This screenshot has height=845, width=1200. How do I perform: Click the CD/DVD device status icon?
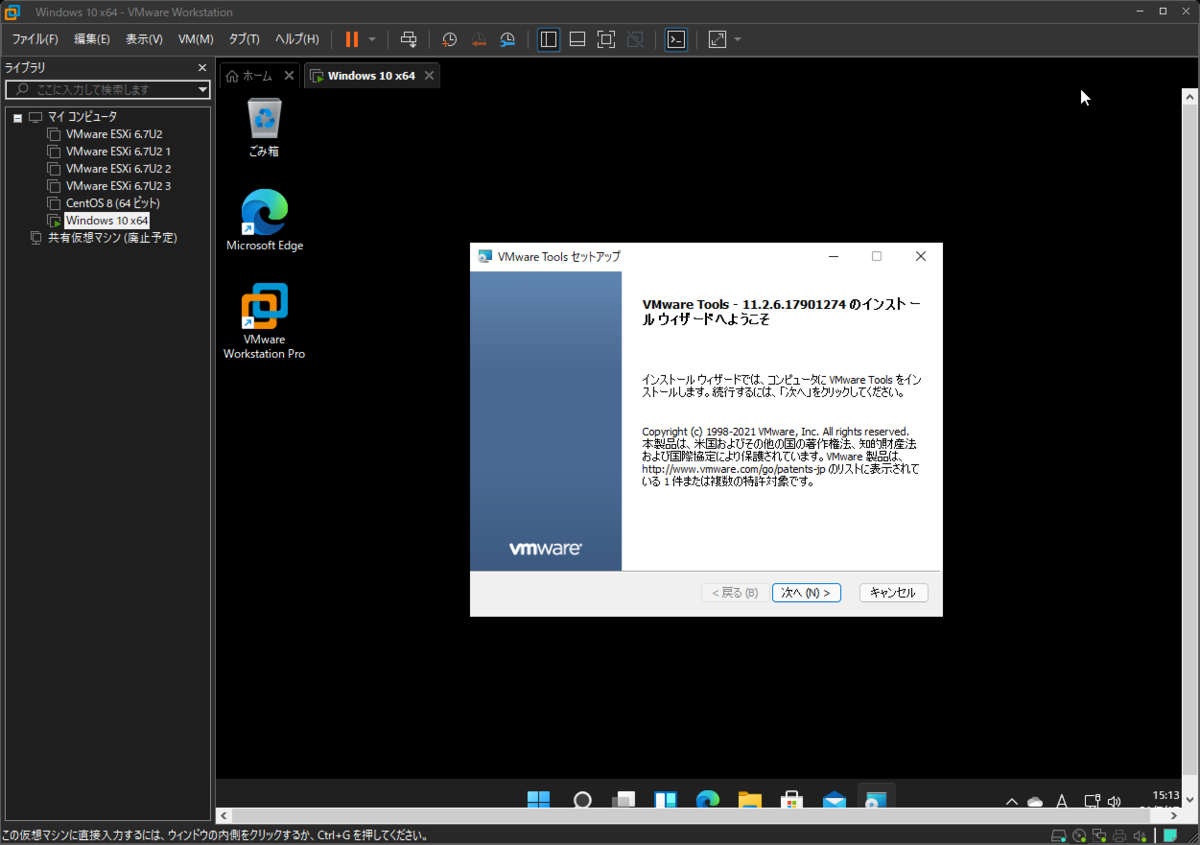tap(1079, 836)
